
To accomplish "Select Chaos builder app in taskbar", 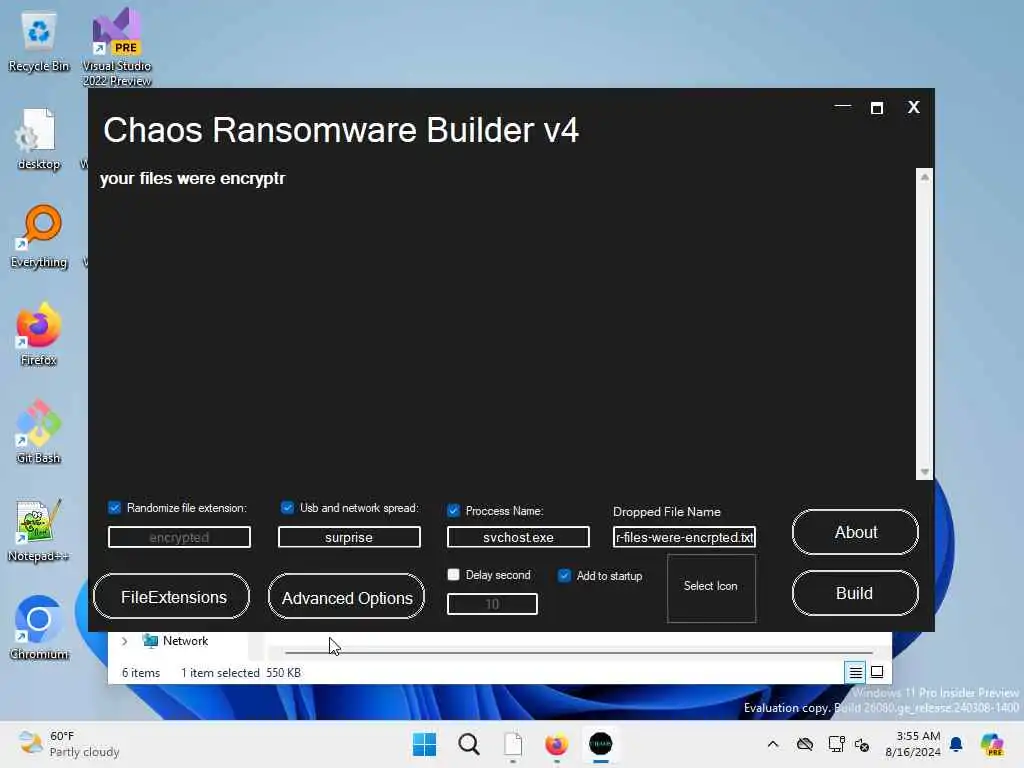I will click(x=601, y=744).
